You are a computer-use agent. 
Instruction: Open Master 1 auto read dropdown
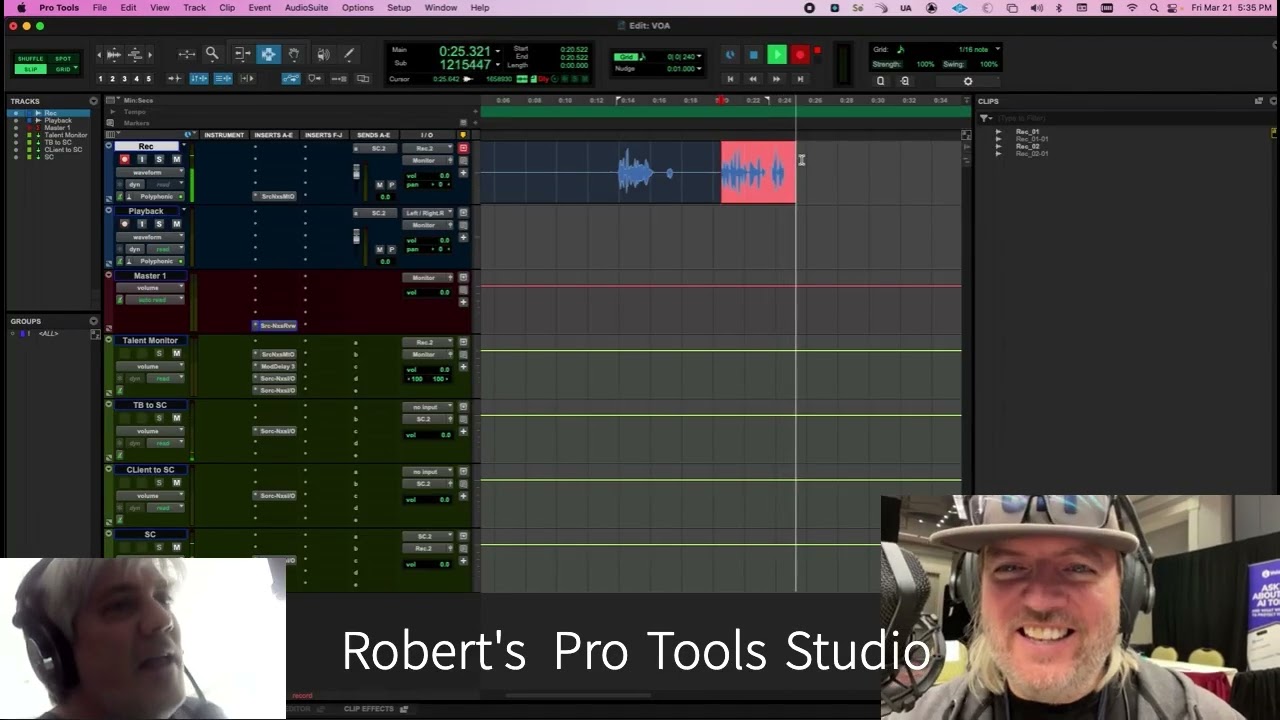(155, 300)
